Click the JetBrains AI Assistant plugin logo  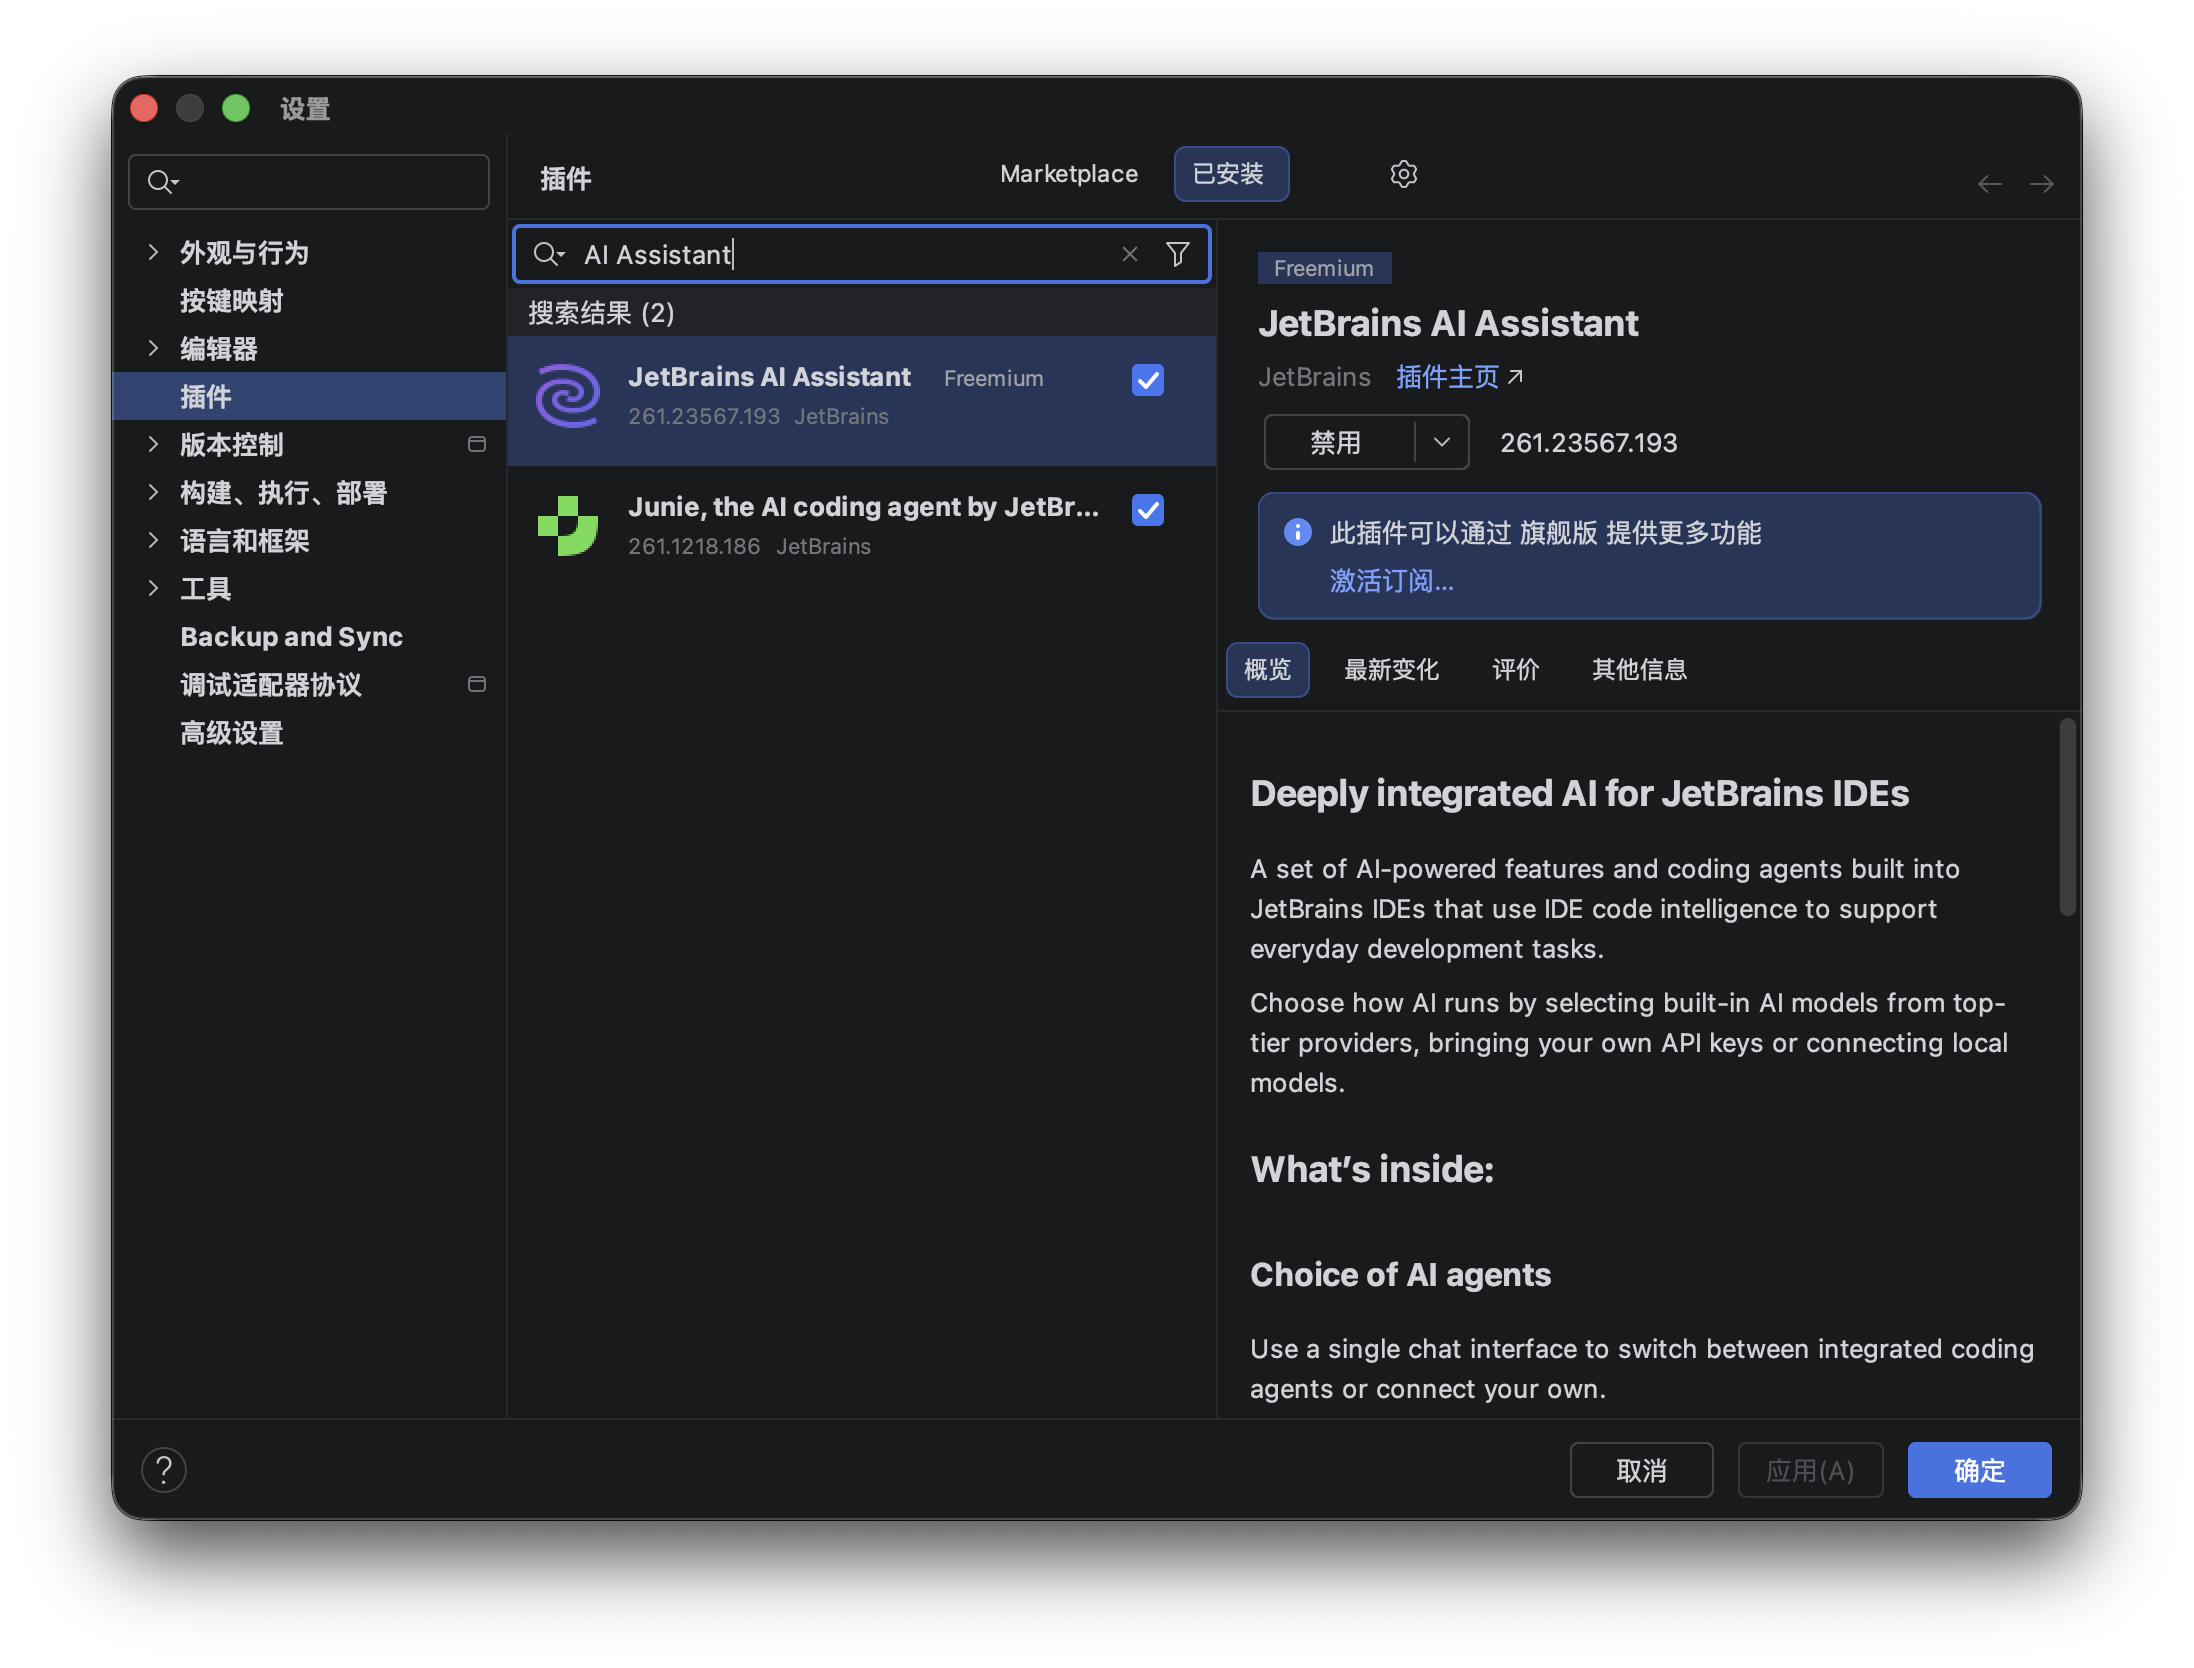568,396
